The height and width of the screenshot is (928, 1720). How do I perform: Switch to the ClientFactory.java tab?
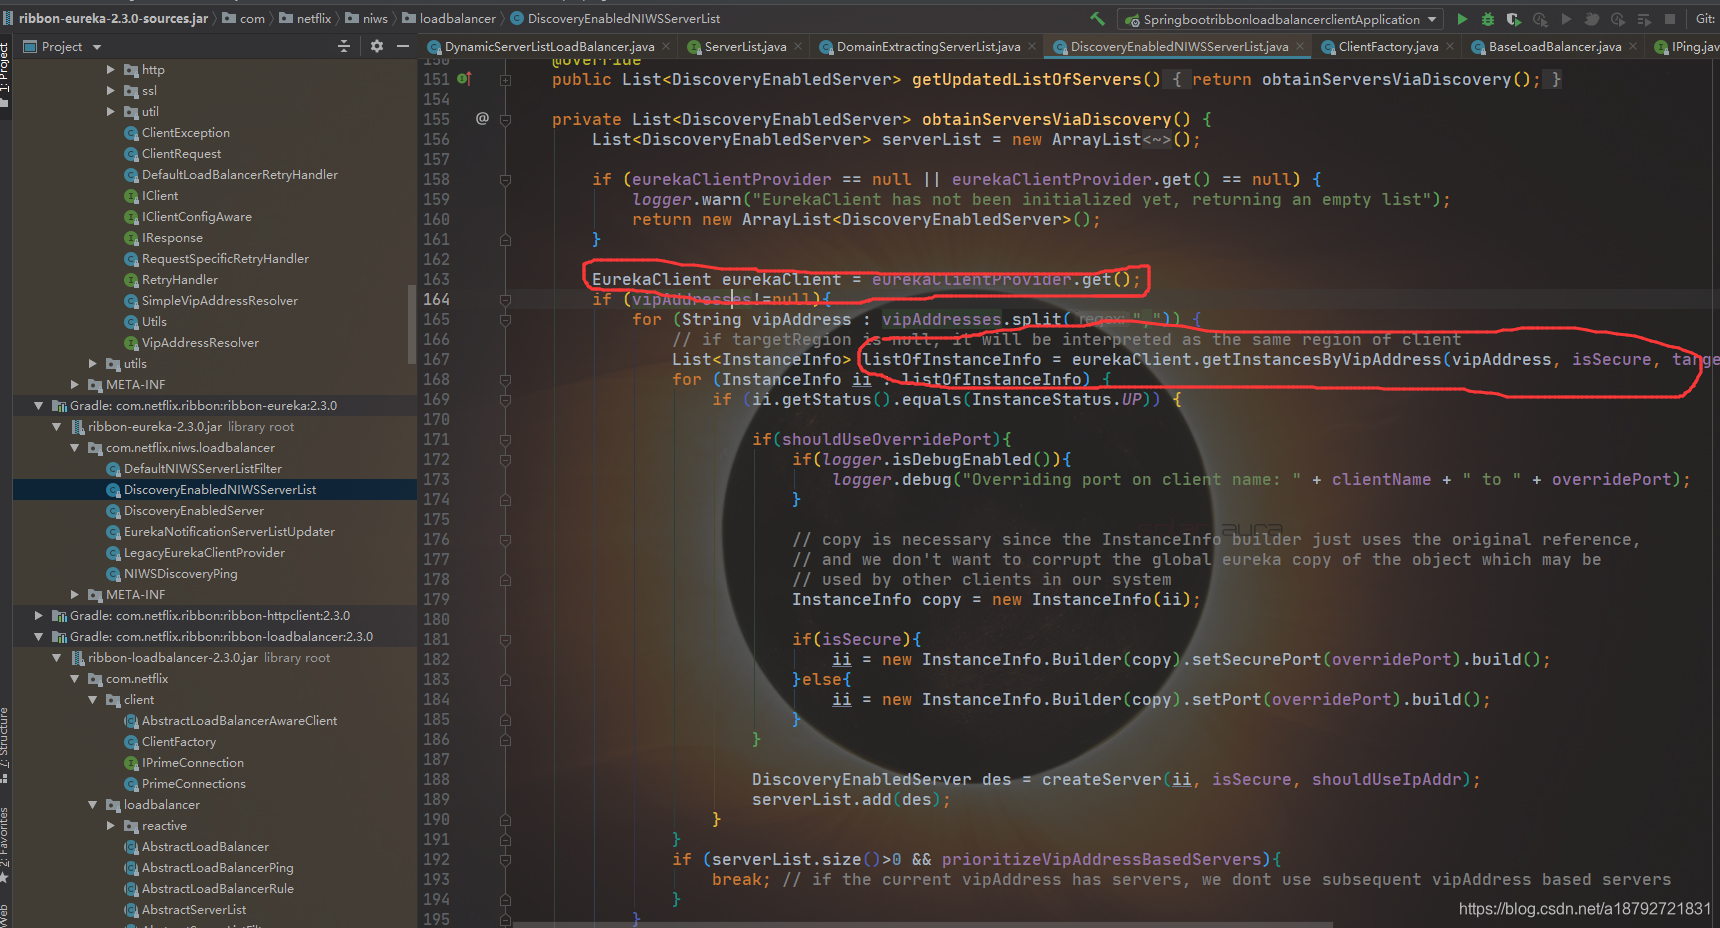pyautogui.click(x=1388, y=47)
